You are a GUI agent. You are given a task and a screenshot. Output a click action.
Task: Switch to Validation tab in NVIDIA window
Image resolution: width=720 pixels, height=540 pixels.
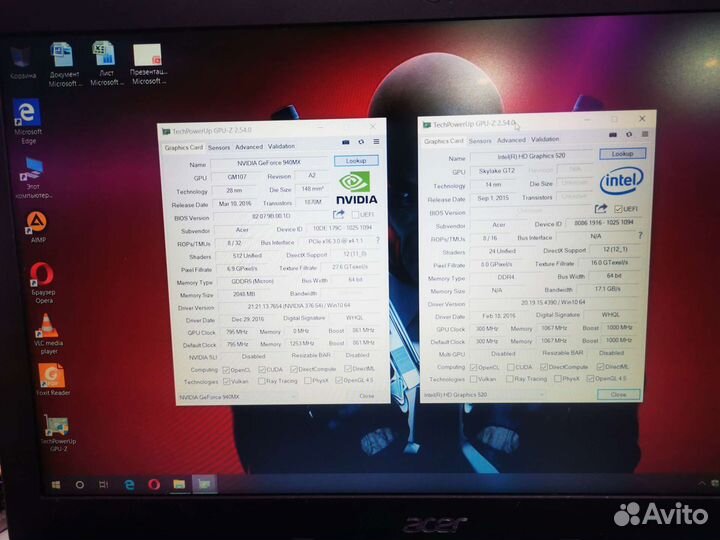point(281,146)
